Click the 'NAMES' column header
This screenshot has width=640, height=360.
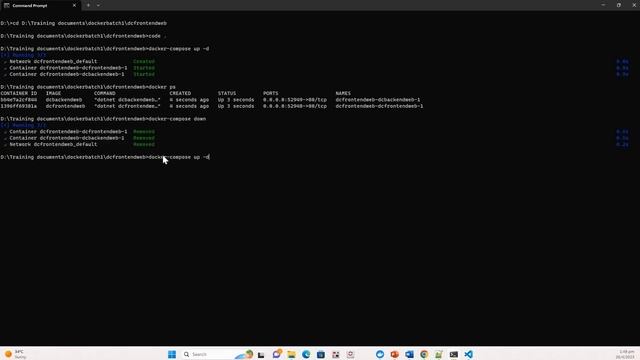343,93
